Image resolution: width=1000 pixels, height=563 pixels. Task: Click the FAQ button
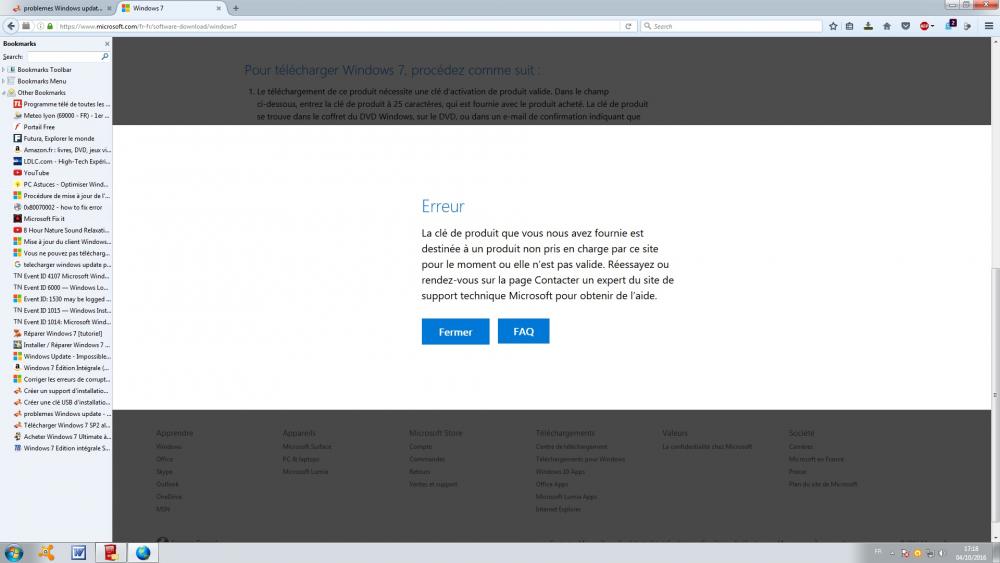pyautogui.click(x=524, y=331)
